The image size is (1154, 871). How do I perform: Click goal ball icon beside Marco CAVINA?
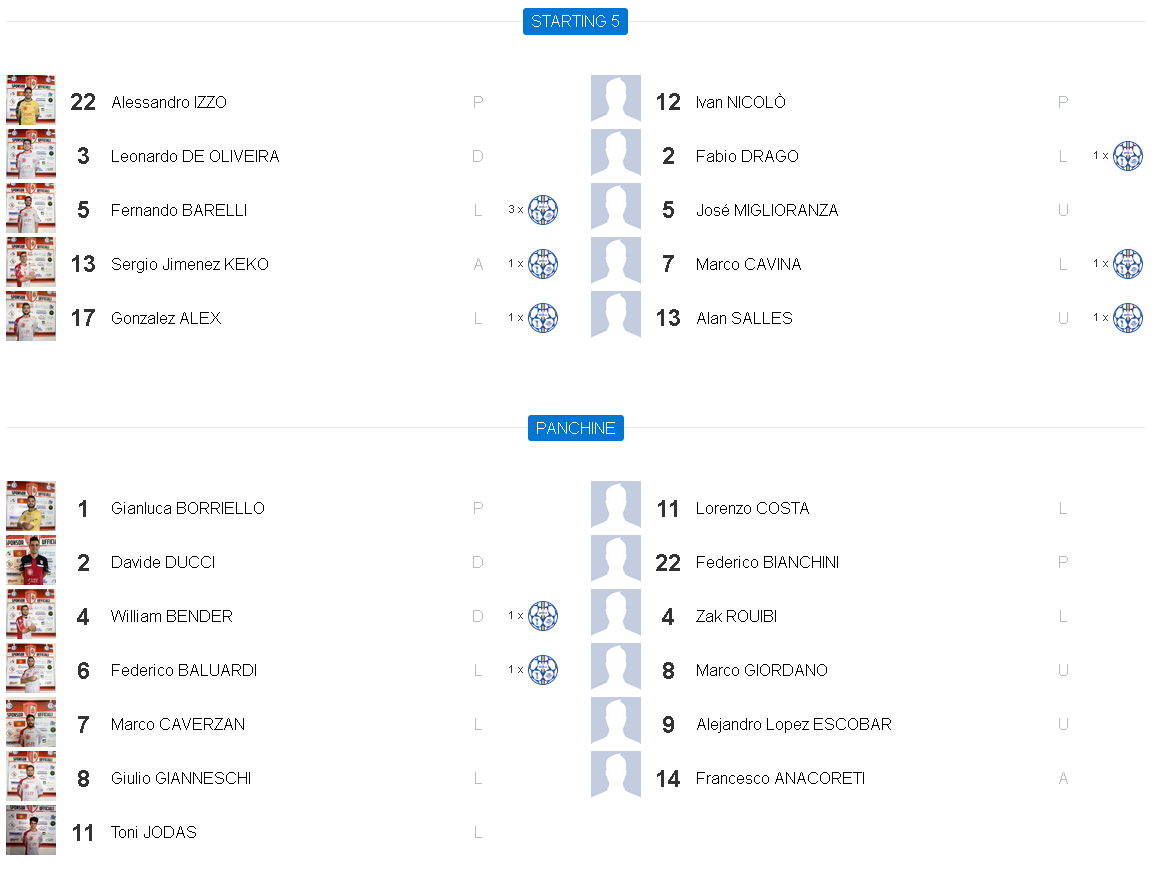(x=1127, y=264)
